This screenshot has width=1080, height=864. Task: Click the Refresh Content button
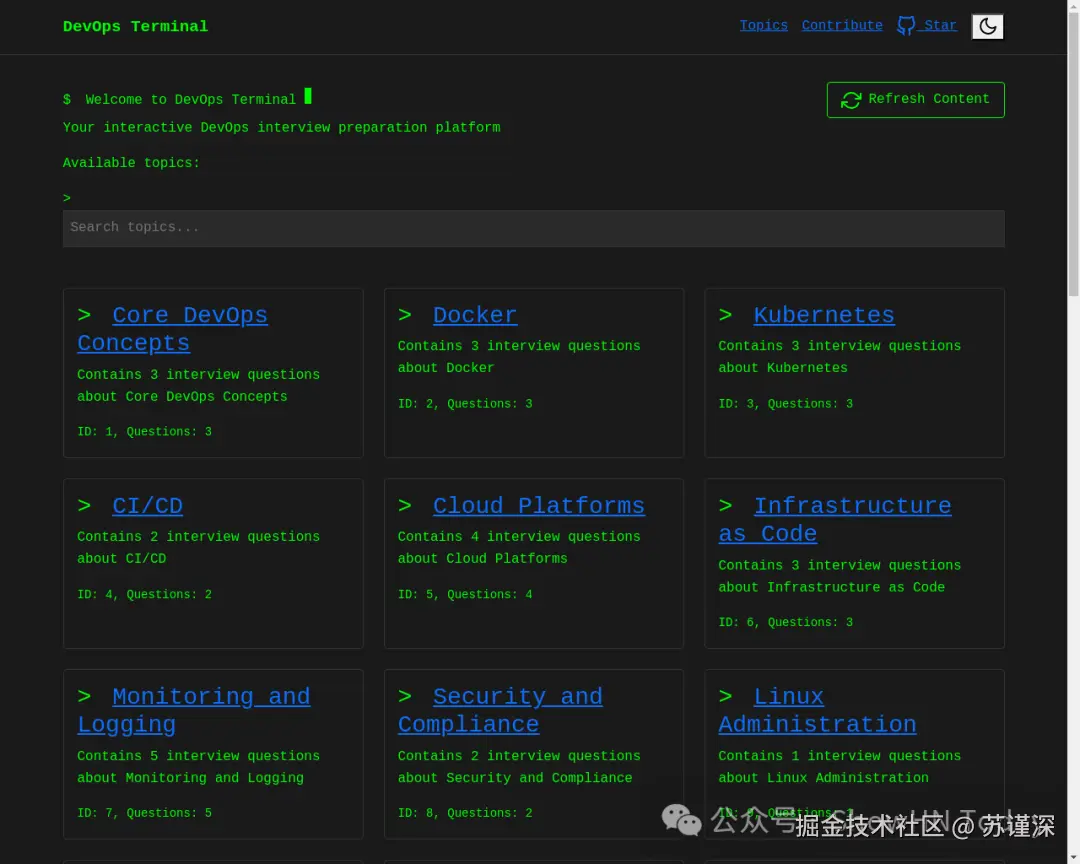pyautogui.click(x=915, y=100)
